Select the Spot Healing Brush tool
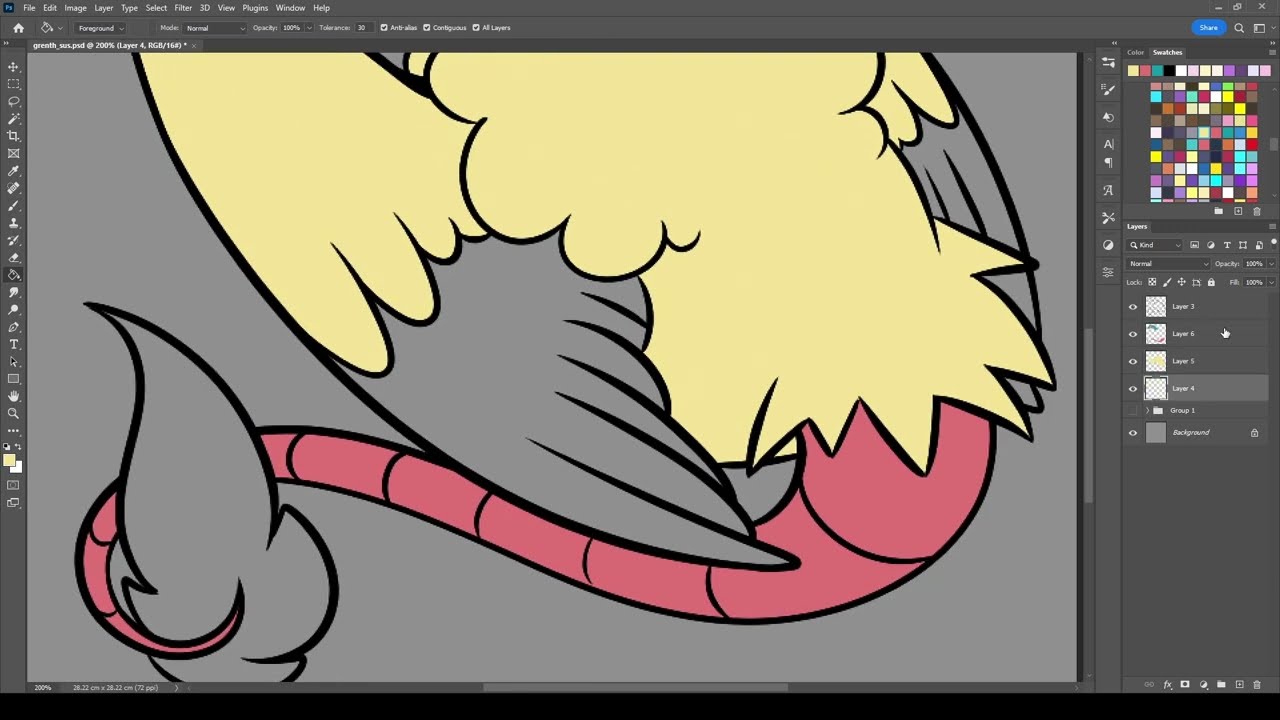The image size is (1280, 720). click(x=14, y=188)
